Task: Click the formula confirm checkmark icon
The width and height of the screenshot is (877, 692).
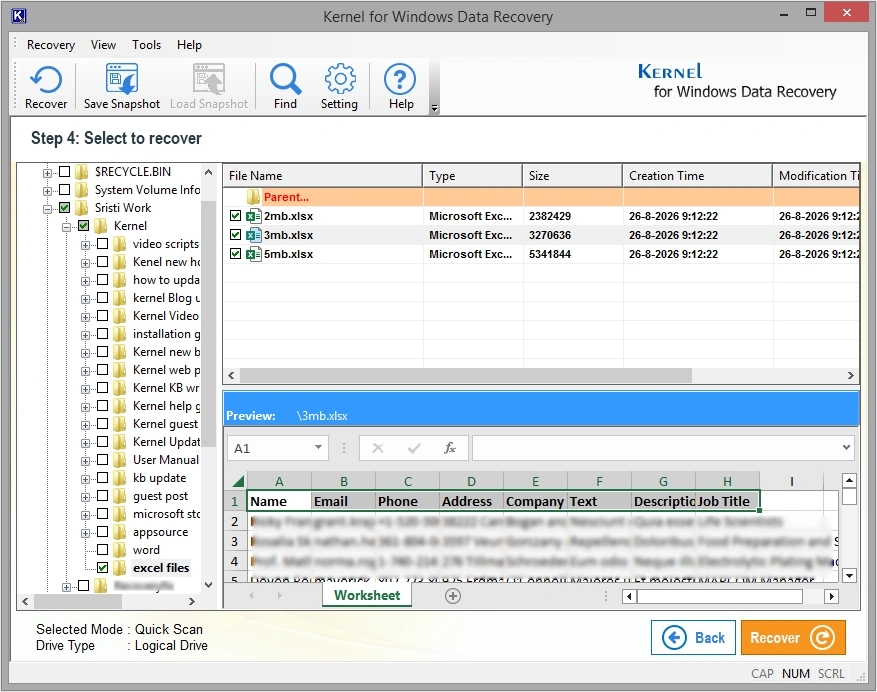Action: [x=414, y=448]
